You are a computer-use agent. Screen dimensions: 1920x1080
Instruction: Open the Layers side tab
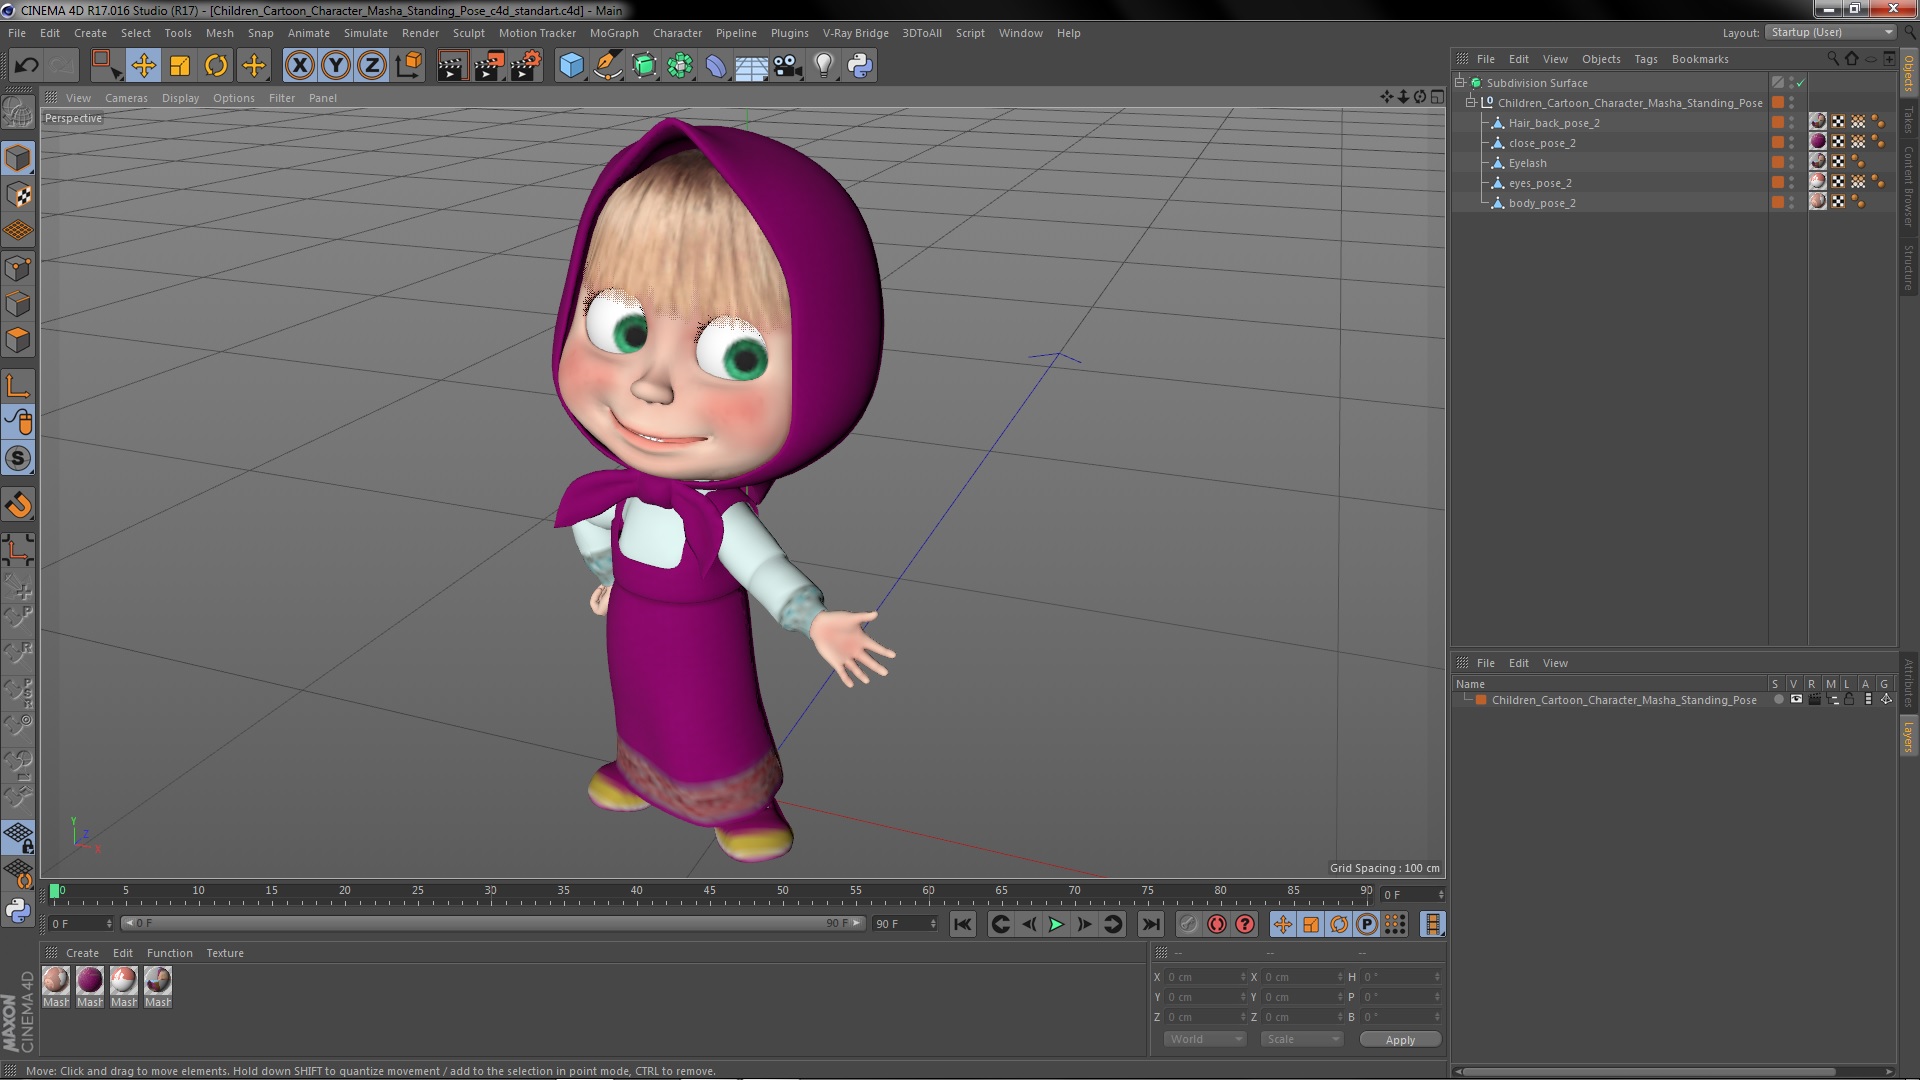1908,737
